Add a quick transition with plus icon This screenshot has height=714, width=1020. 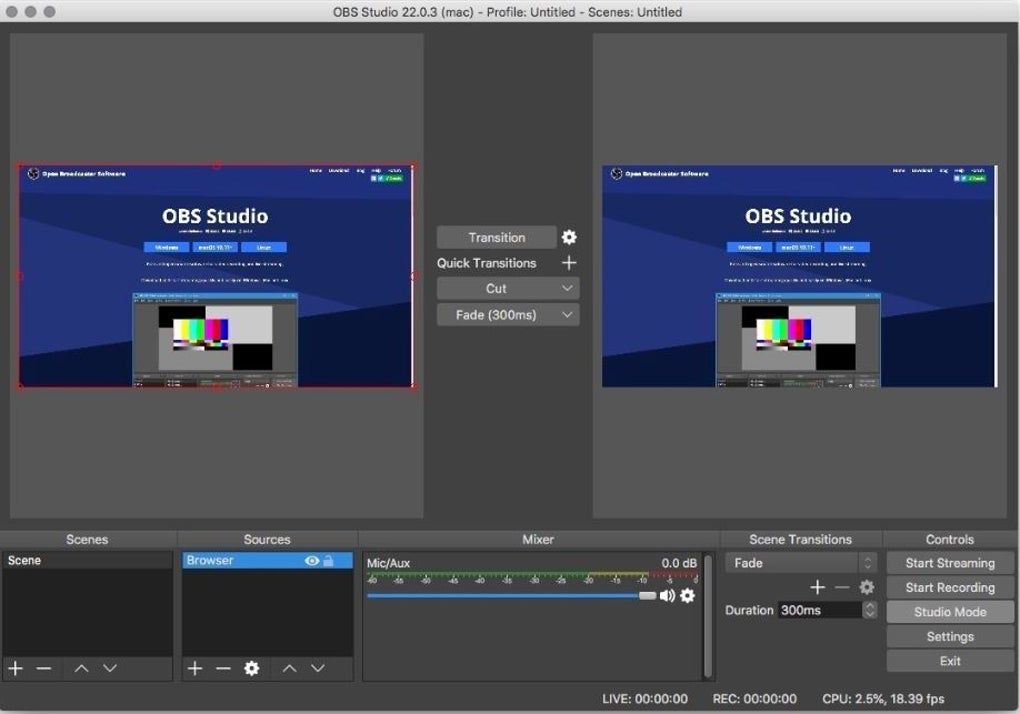[x=569, y=263]
